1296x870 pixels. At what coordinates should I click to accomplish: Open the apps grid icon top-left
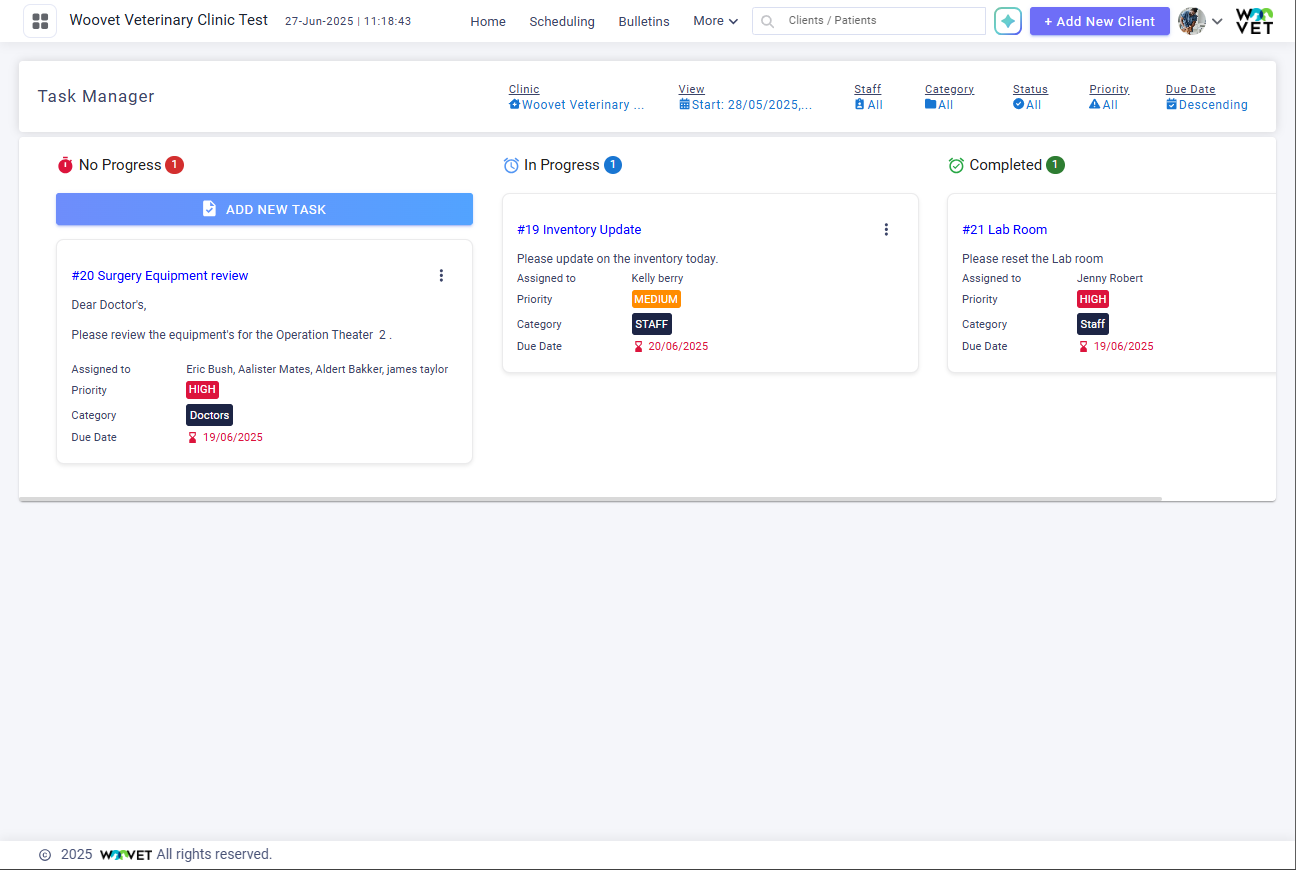point(40,21)
